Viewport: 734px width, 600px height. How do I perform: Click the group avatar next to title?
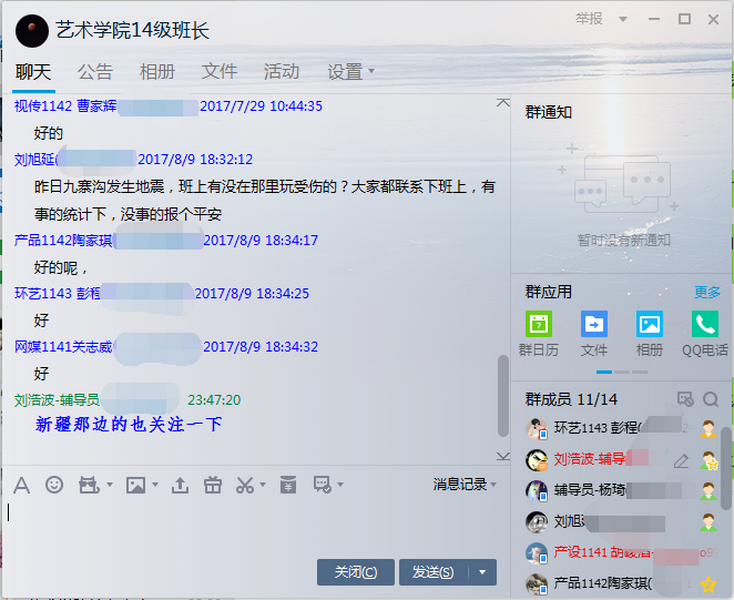click(32, 31)
